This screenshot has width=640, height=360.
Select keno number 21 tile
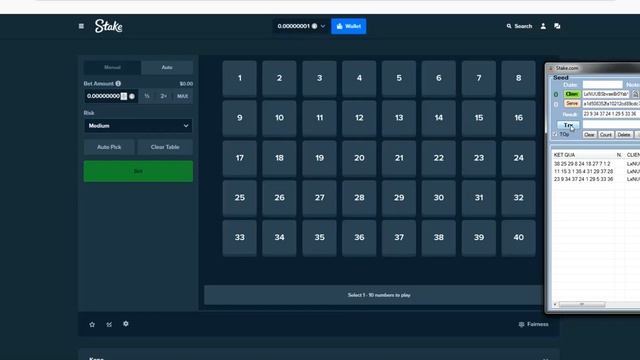(399, 158)
